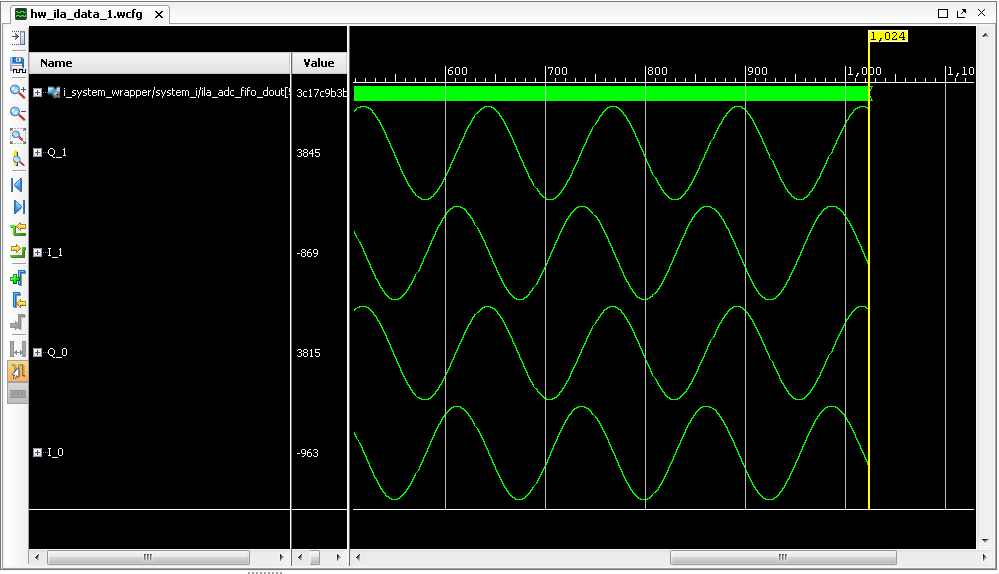This screenshot has height=574, width=999.
Task: Click the Name column header
Action: point(160,63)
